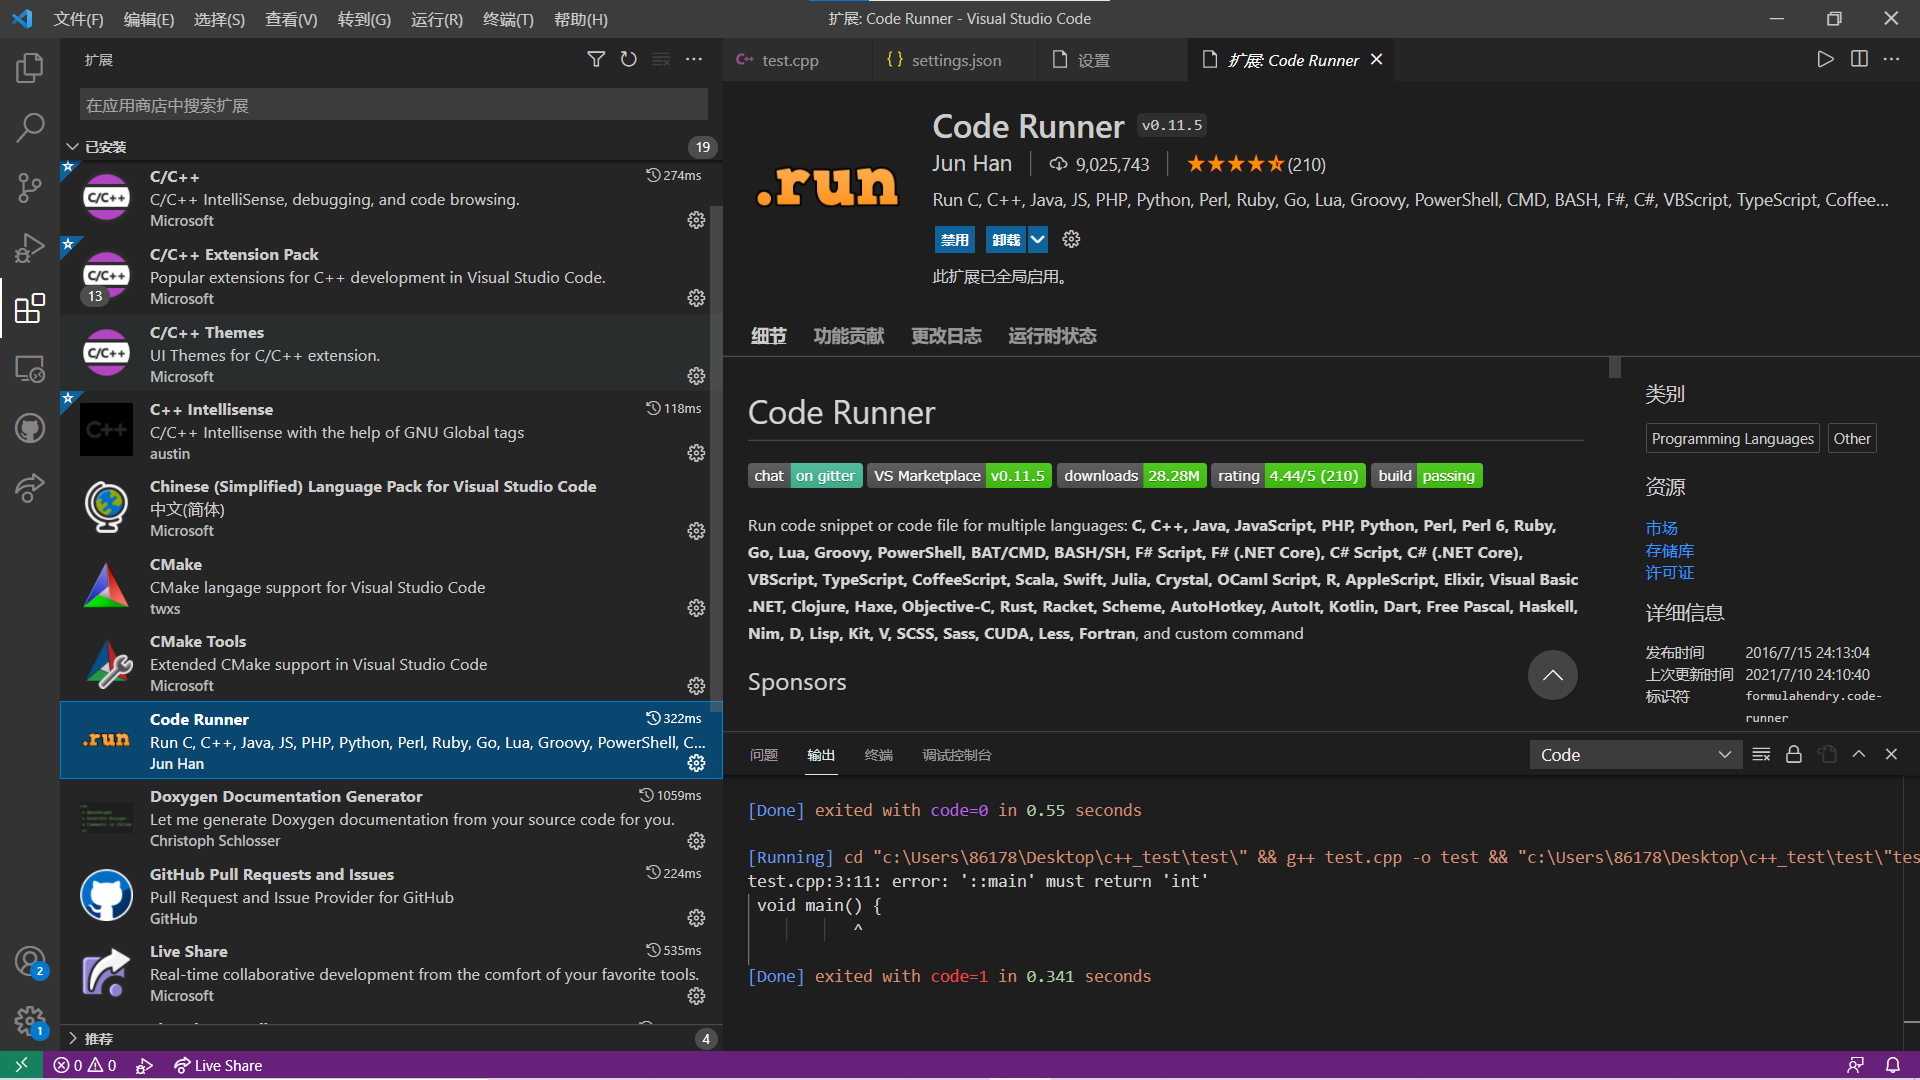
Task: Open manage gear for C/C++ extension
Action: coord(696,220)
